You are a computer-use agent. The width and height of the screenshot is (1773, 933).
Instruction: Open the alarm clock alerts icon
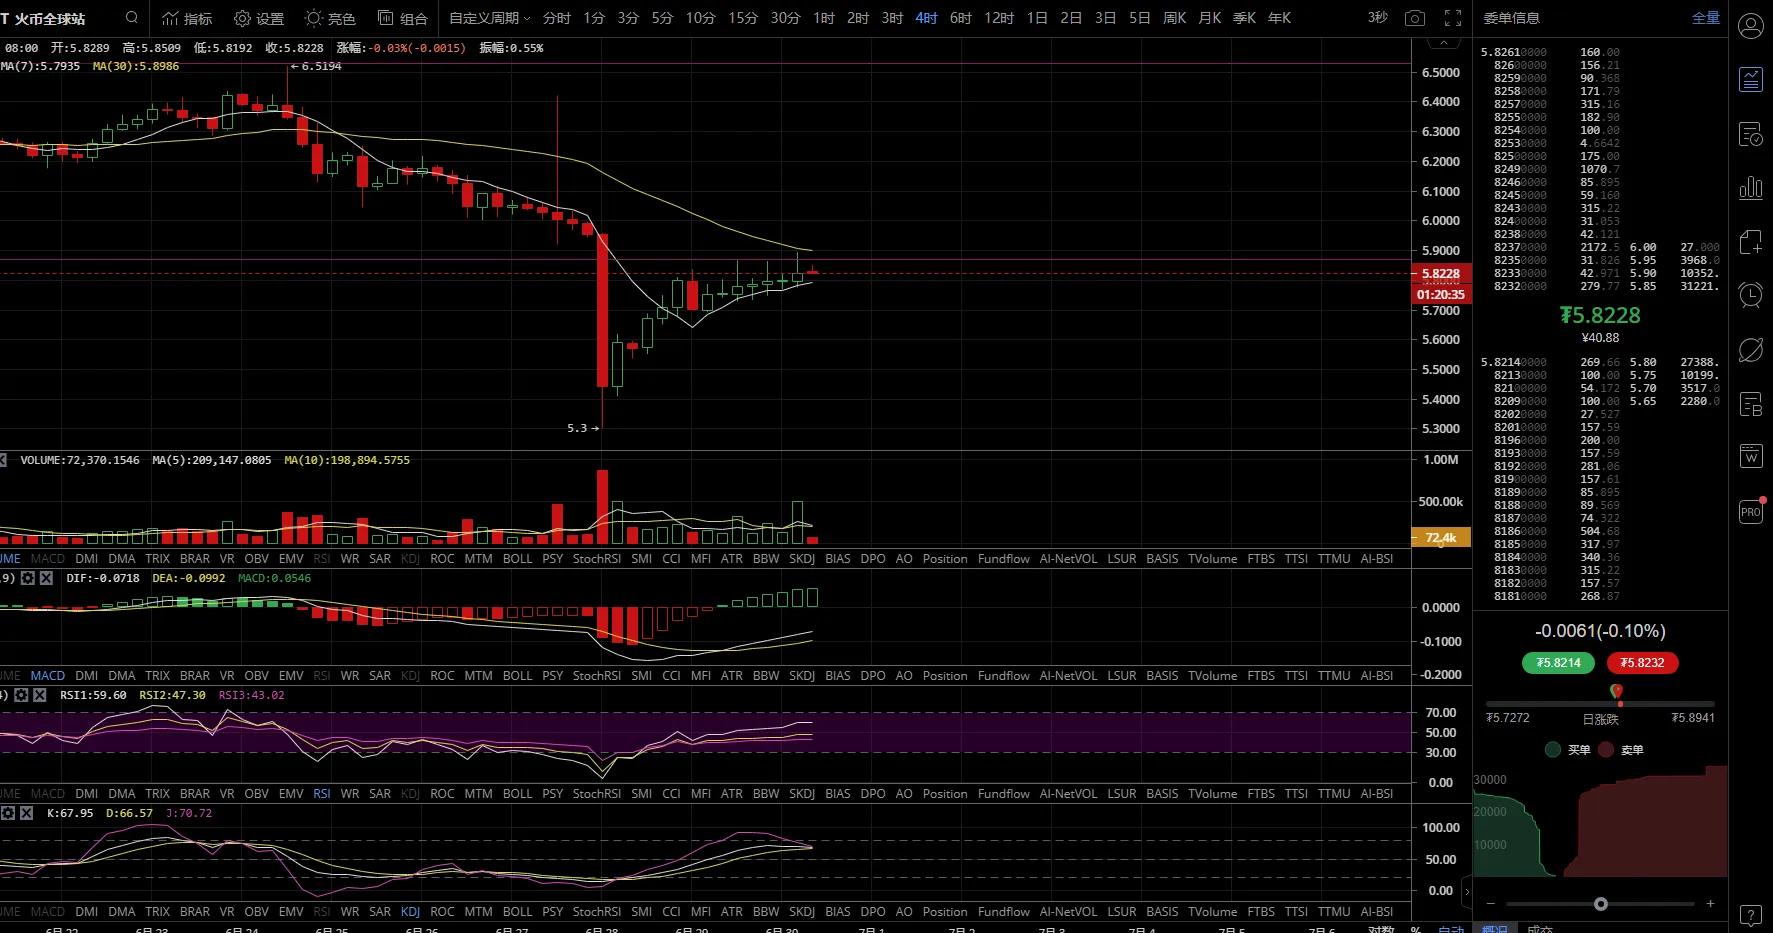coord(1751,295)
